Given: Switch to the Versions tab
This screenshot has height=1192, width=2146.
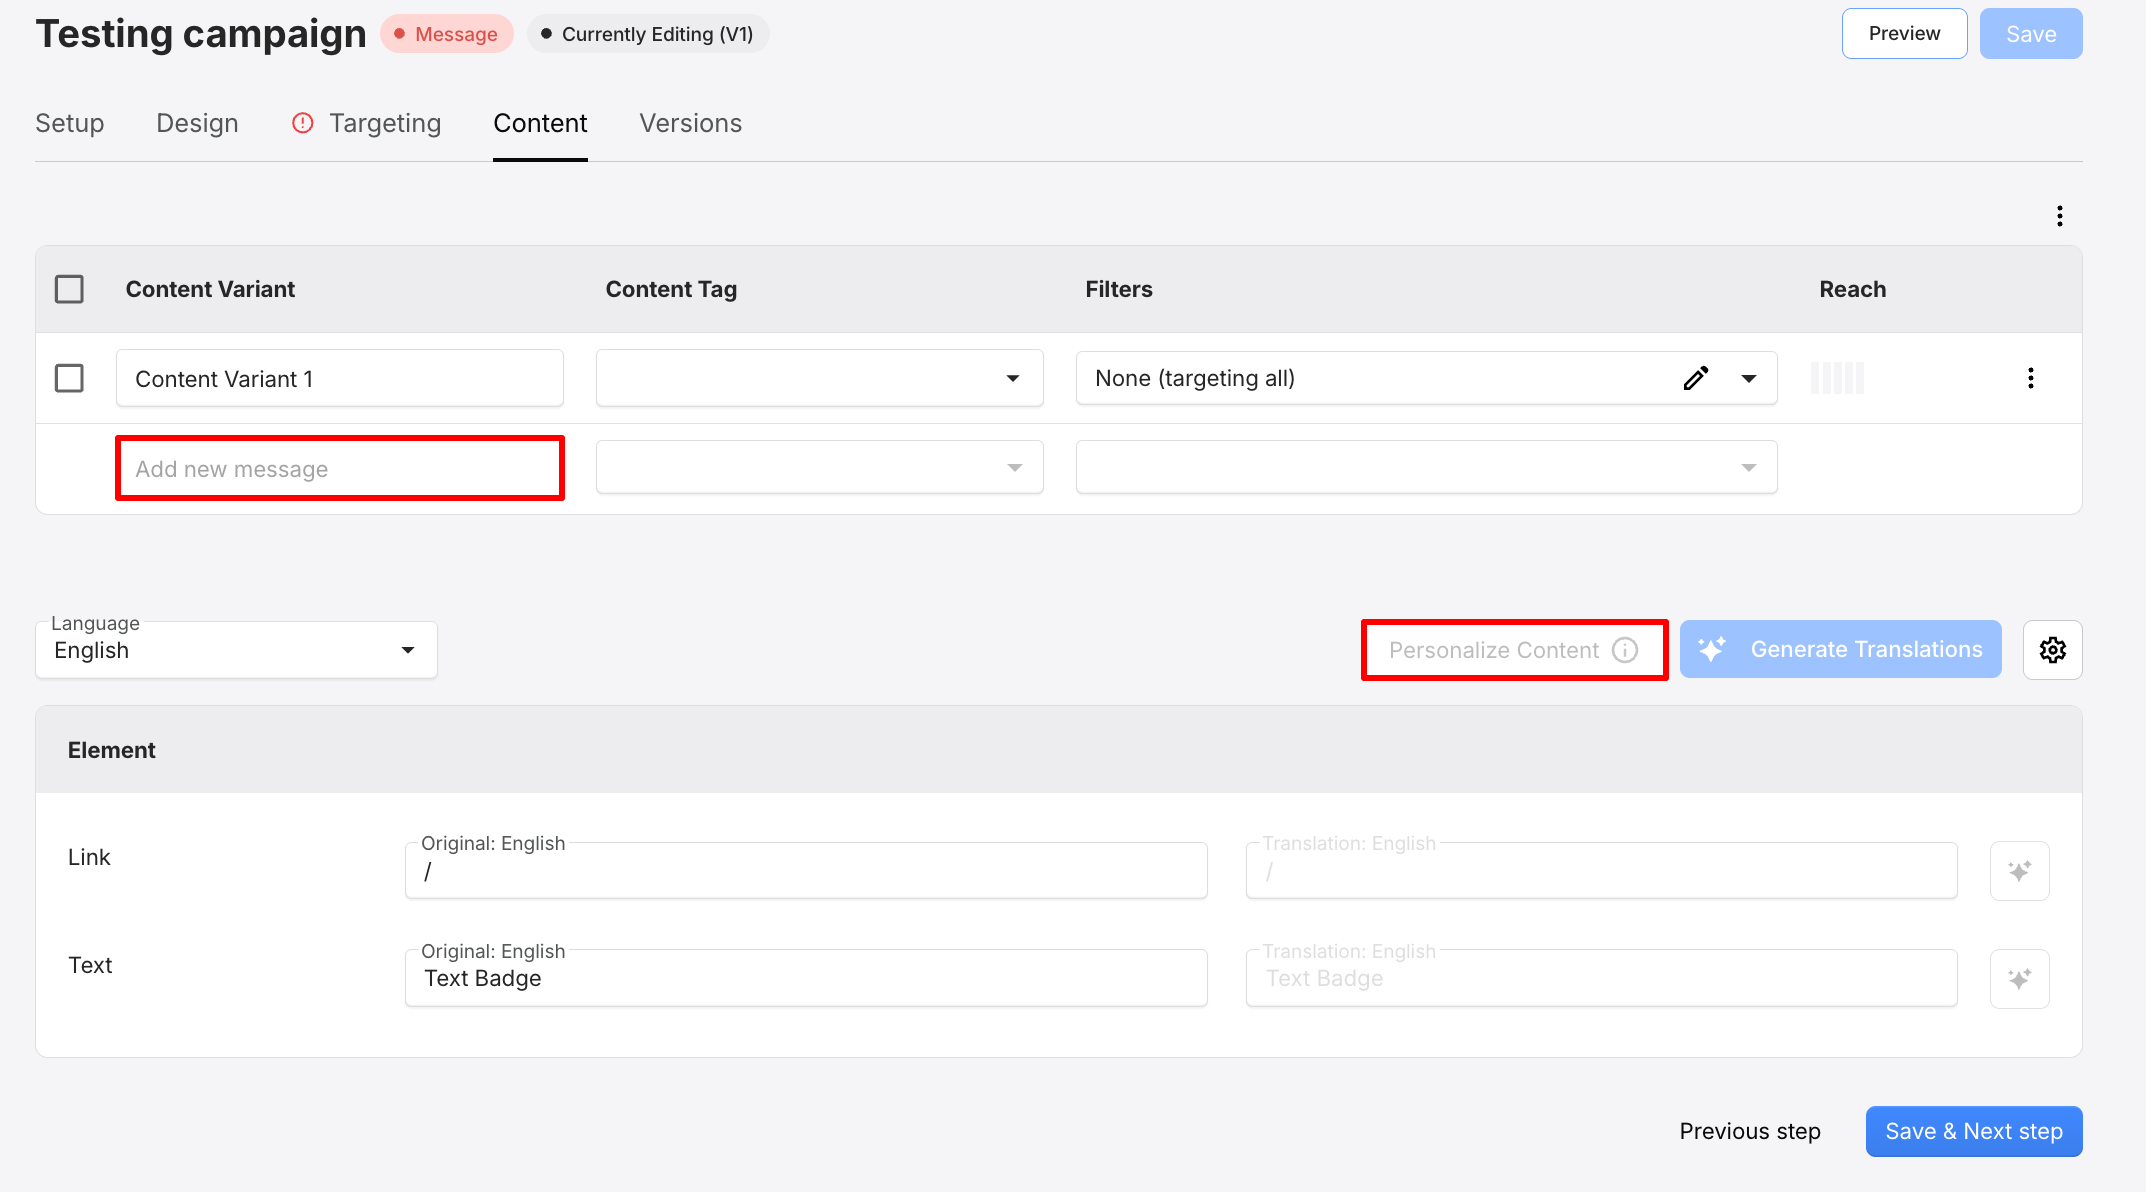Looking at the screenshot, I should coord(690,123).
